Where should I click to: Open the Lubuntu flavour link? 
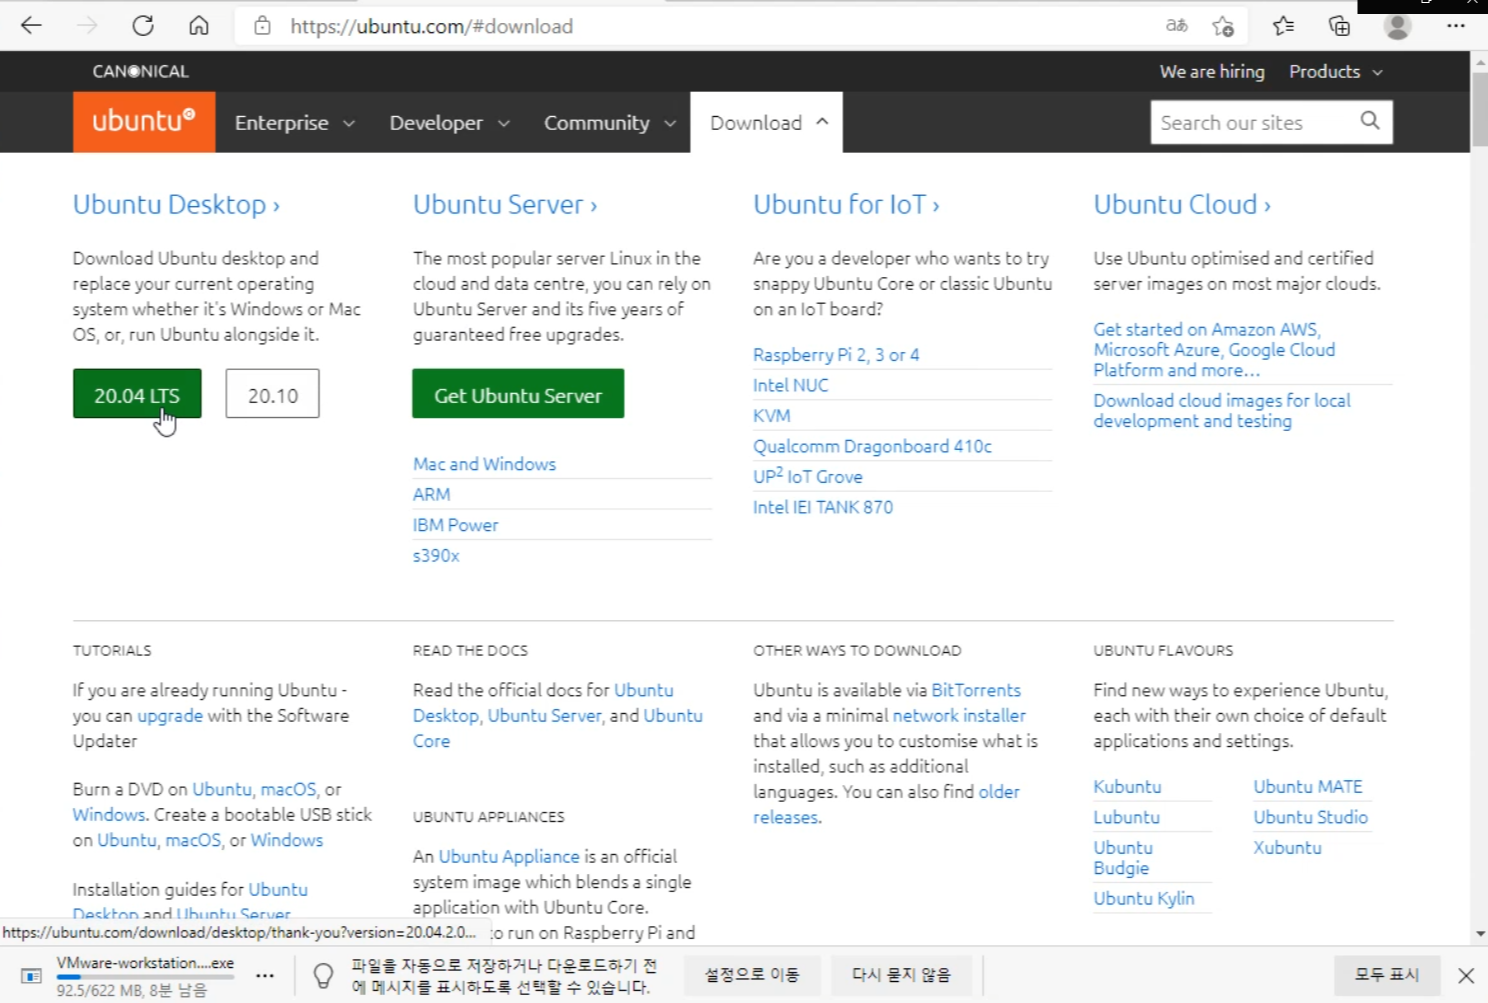1126,817
